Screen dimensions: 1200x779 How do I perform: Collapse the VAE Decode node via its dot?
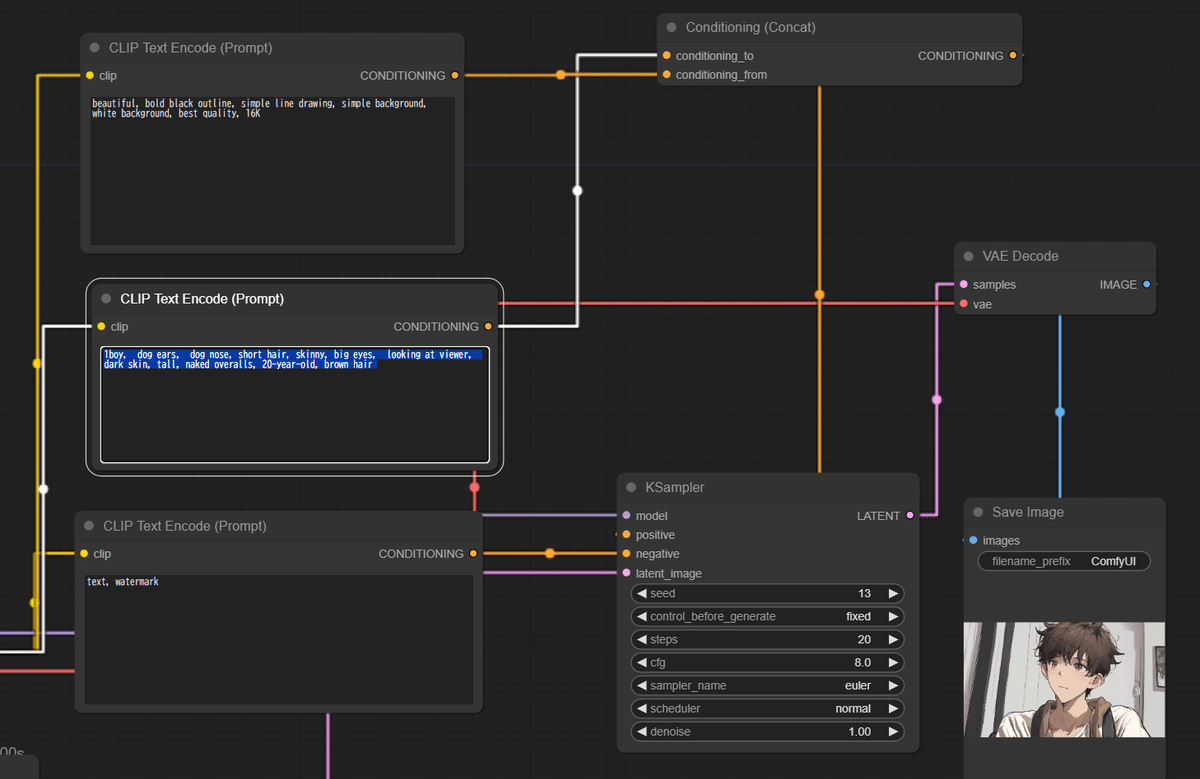coord(968,257)
